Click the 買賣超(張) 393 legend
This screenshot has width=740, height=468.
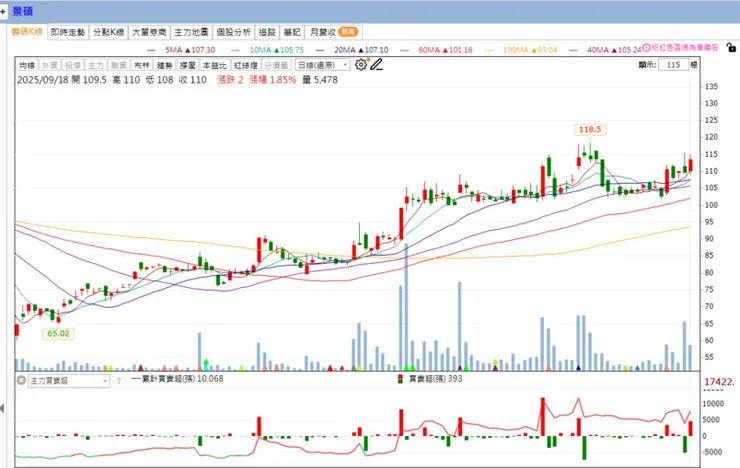click(x=435, y=378)
